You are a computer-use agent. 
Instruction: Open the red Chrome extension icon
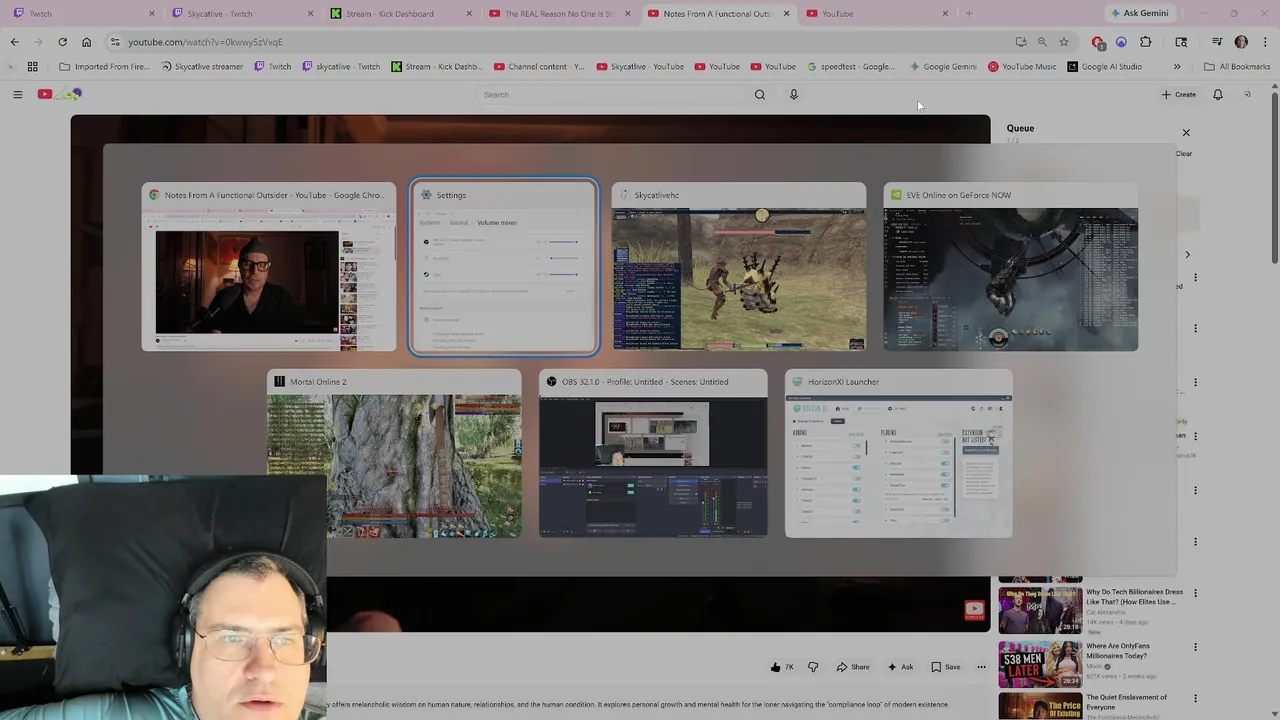click(1098, 42)
